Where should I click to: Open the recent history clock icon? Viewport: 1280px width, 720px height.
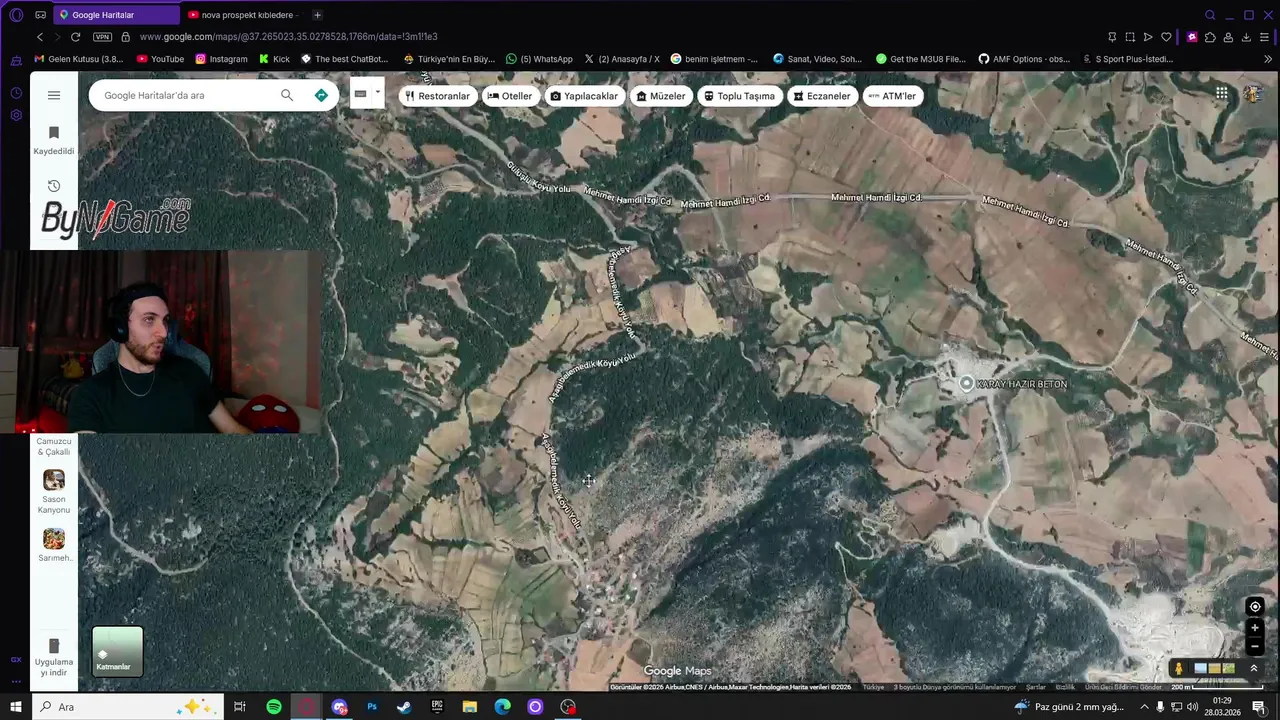pyautogui.click(x=54, y=186)
